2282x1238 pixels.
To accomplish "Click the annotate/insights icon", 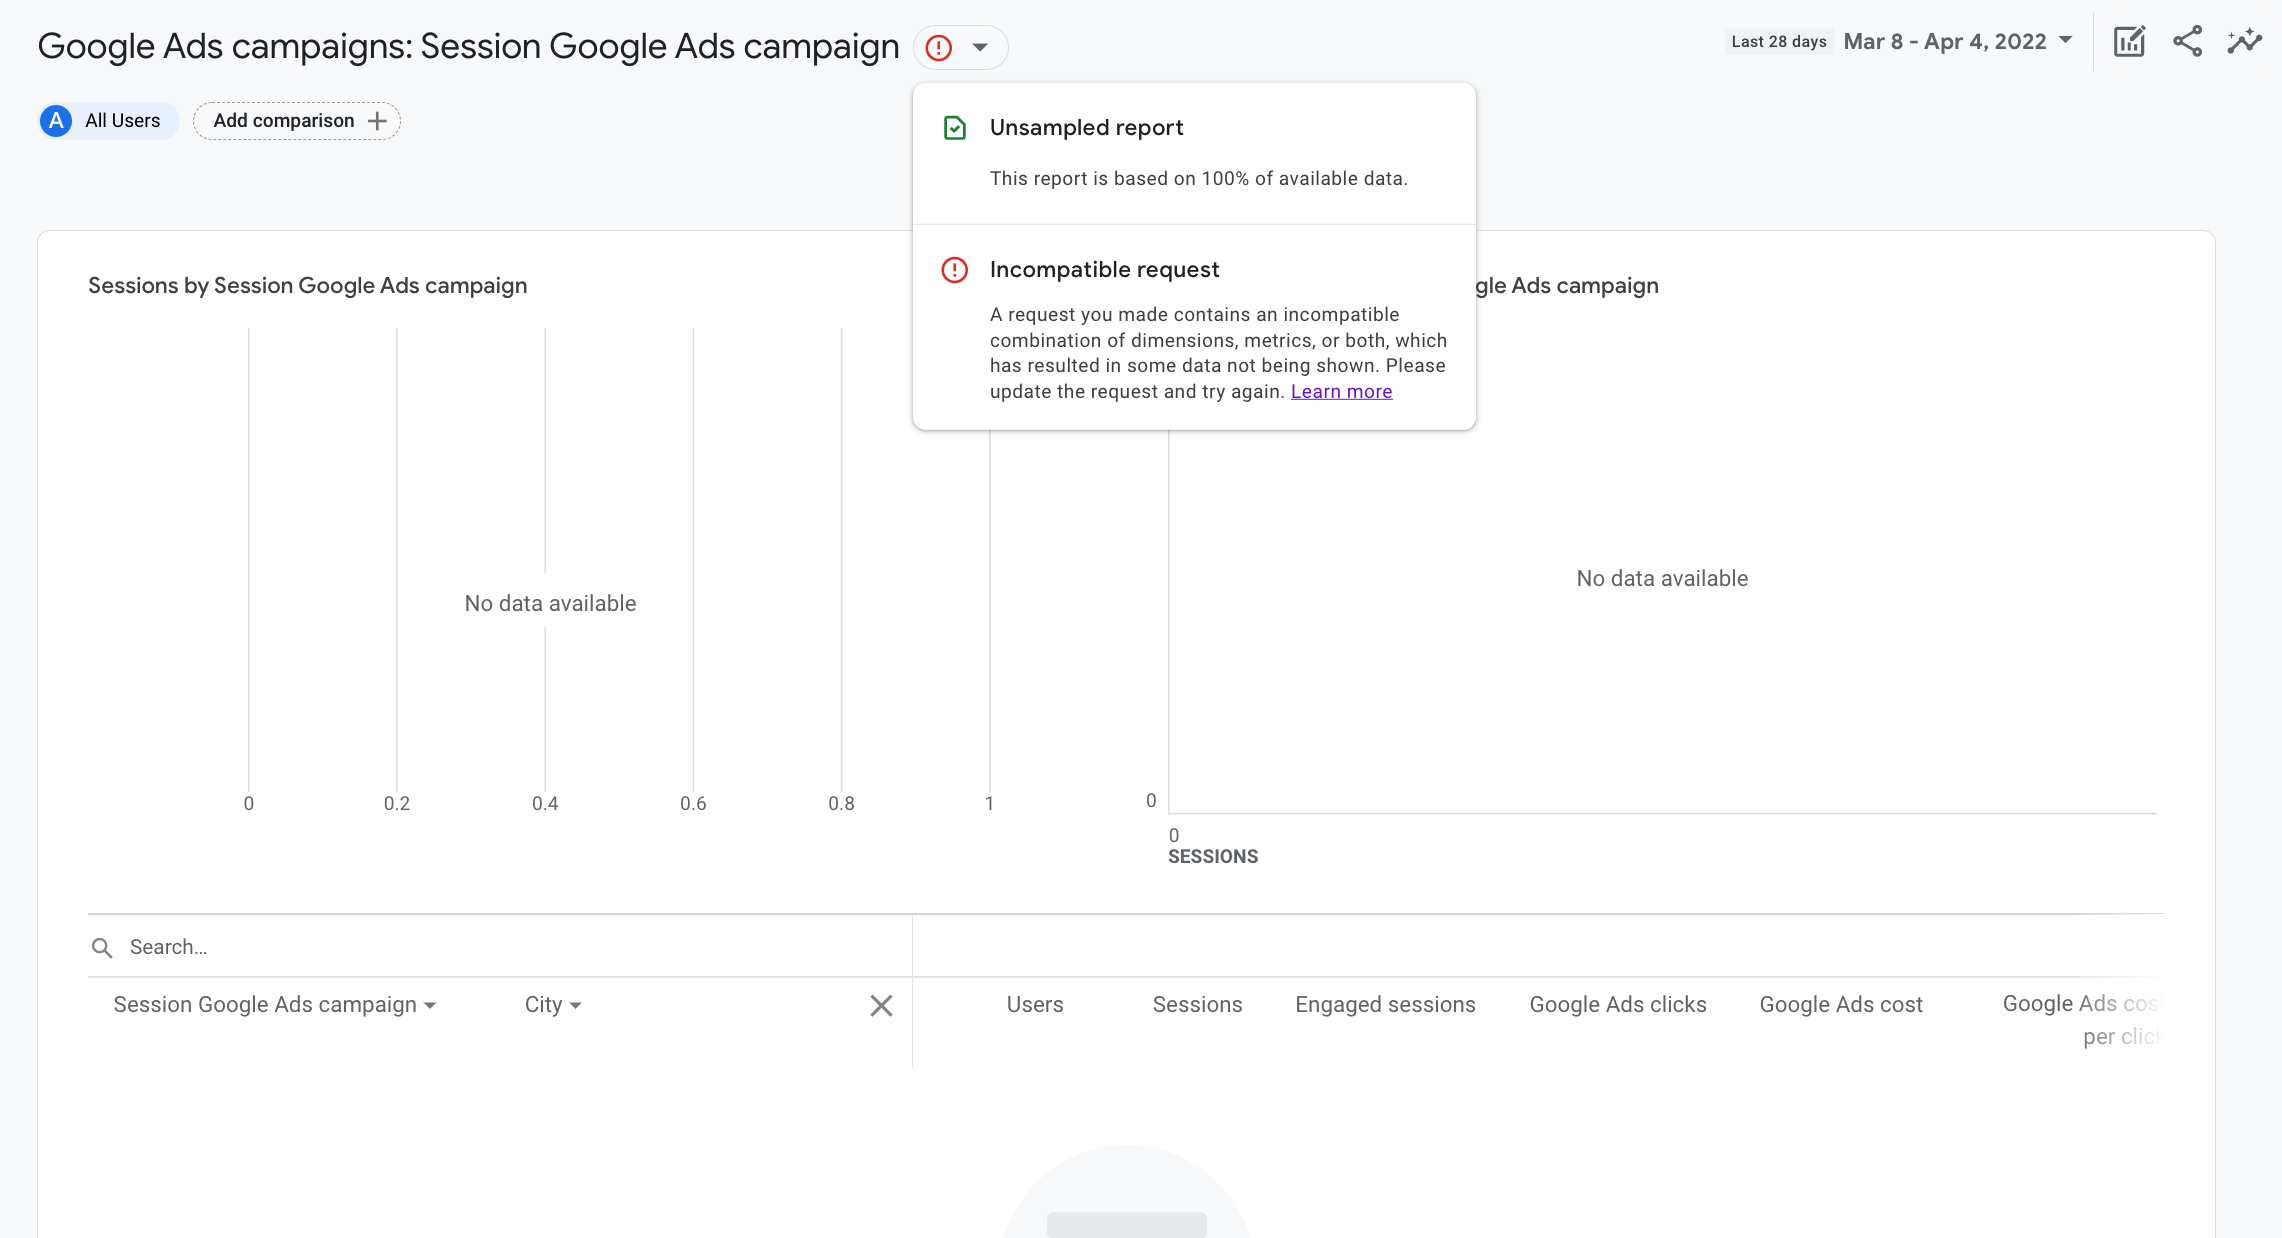I will (2252, 41).
